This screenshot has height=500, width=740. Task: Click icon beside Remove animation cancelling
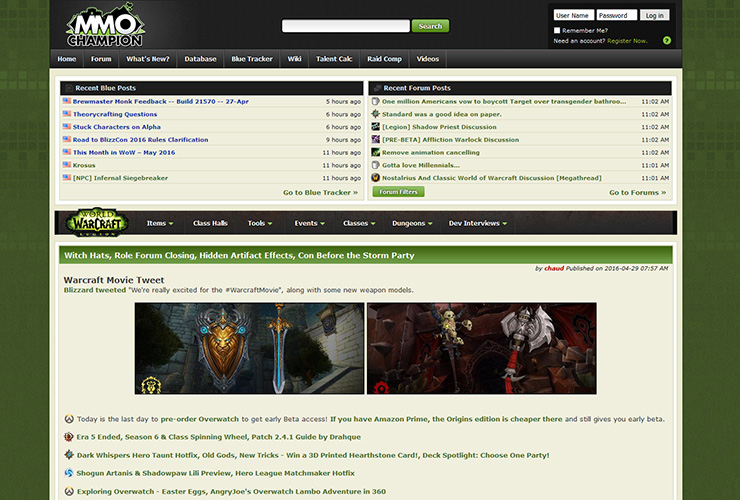coord(376,152)
